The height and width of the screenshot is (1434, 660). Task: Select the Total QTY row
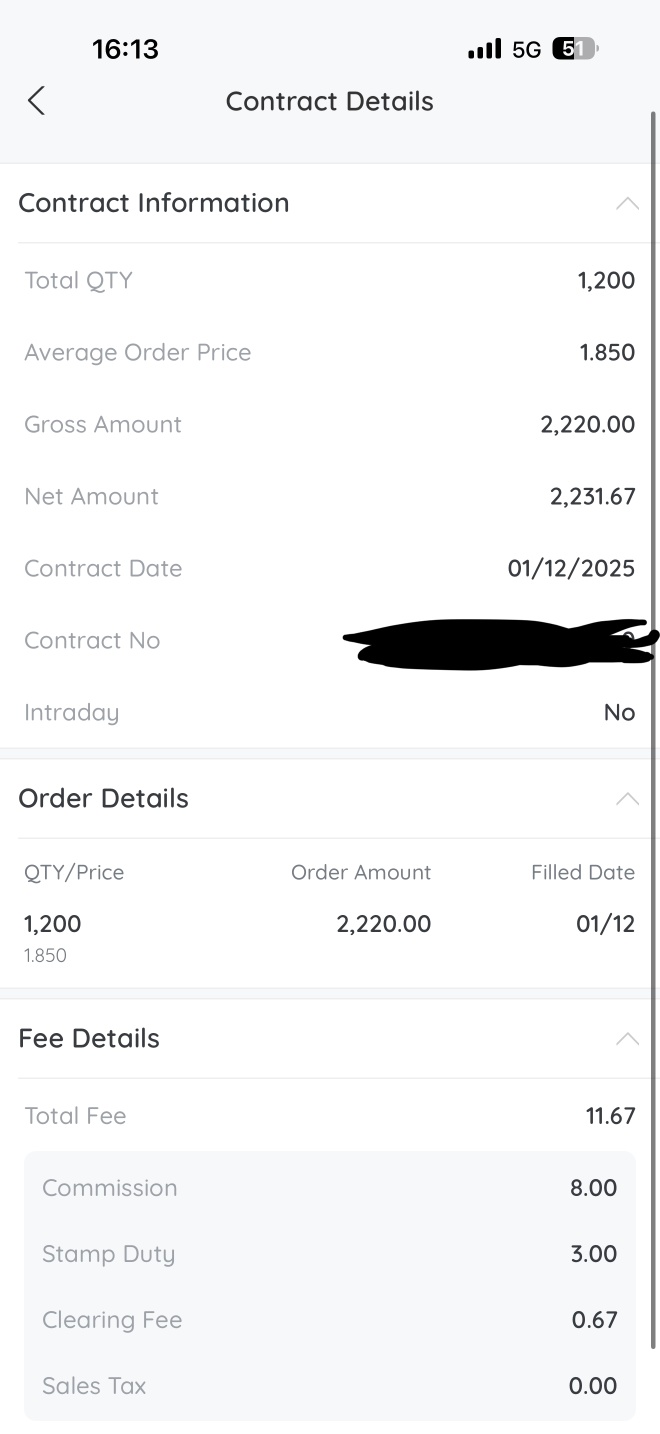(330, 280)
